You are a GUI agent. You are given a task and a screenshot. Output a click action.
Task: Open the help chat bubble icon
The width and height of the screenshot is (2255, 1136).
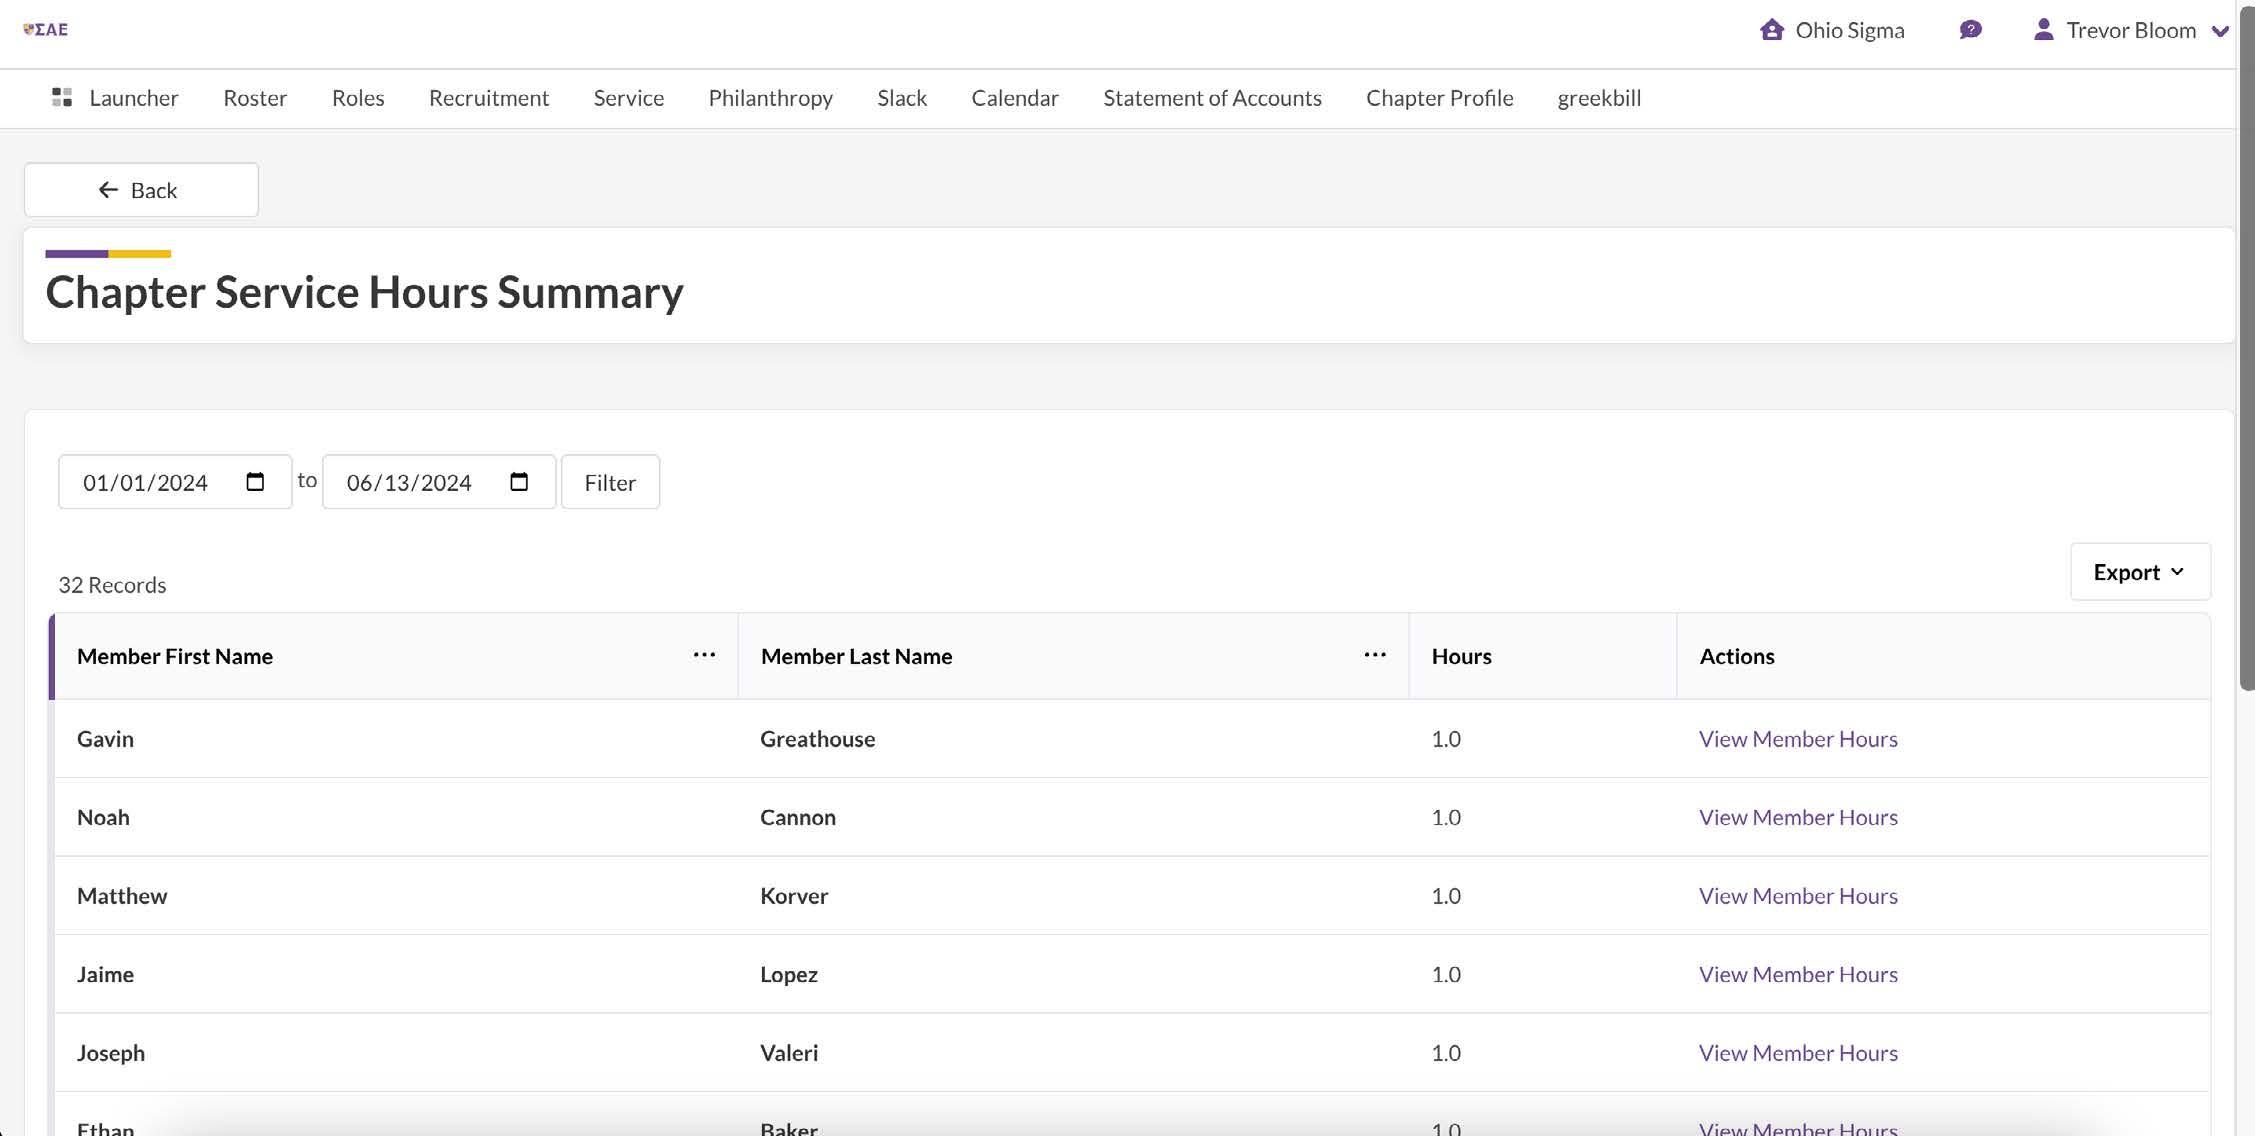click(1970, 30)
